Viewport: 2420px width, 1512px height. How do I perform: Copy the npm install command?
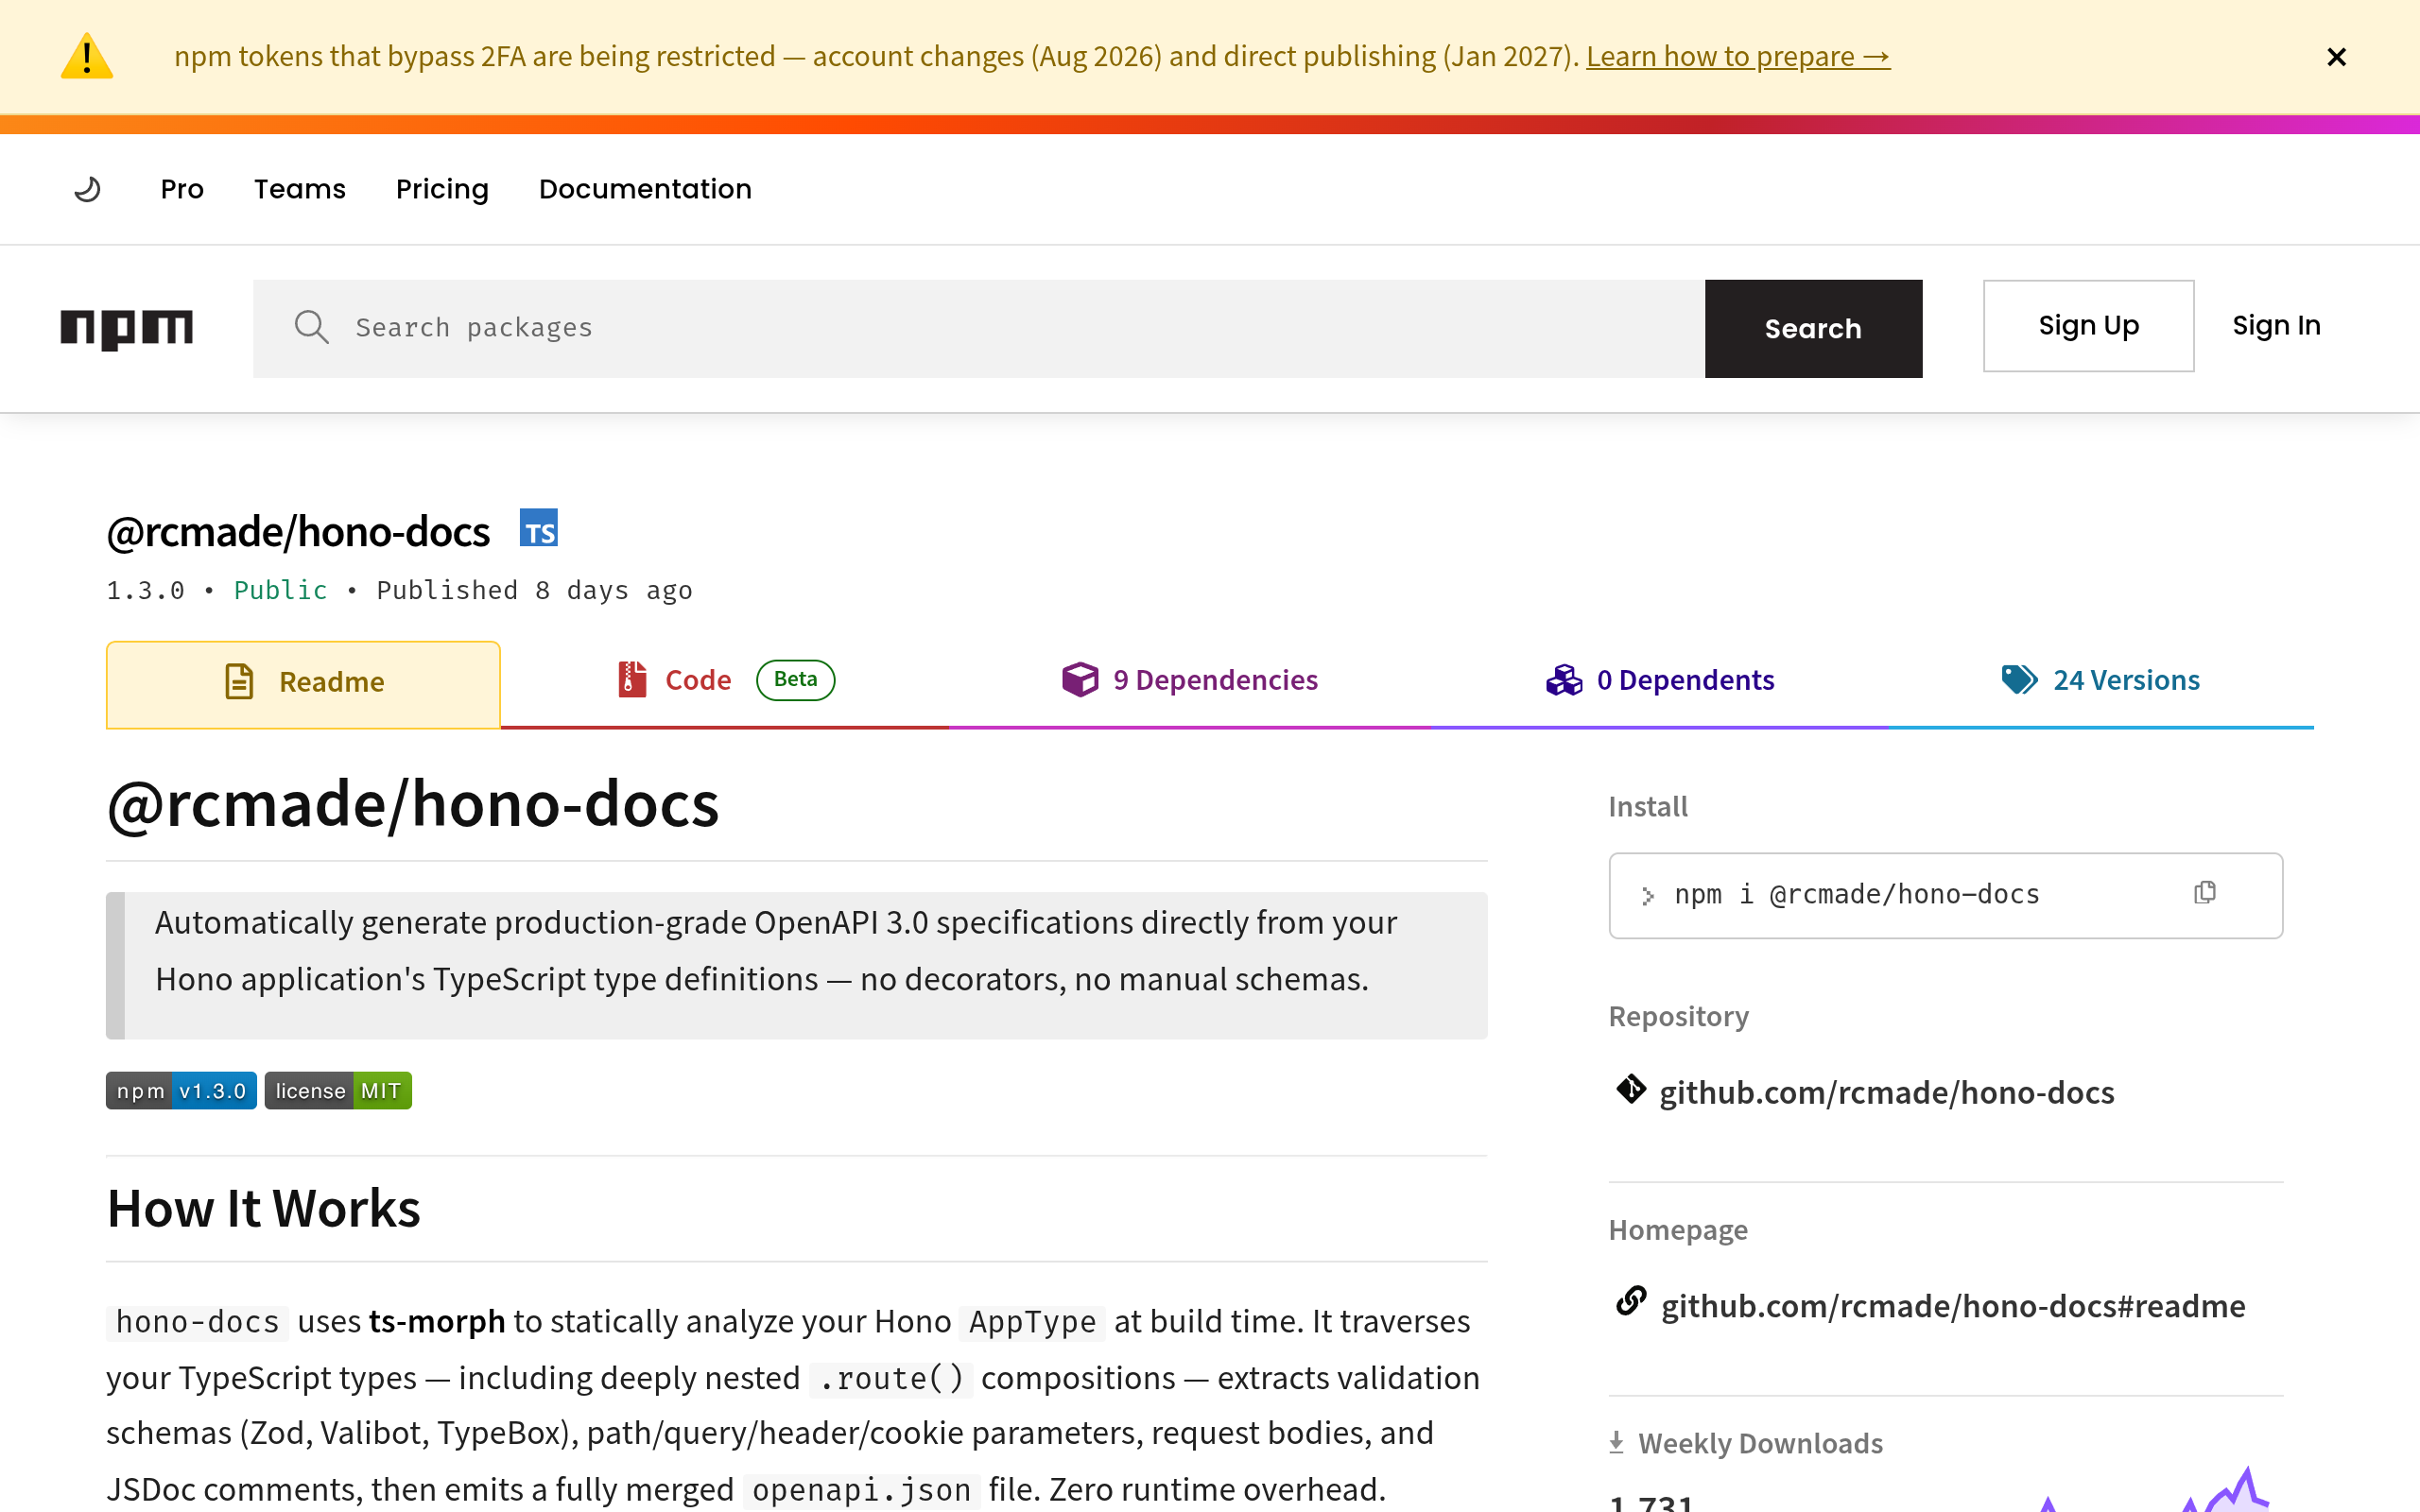coord(2205,892)
